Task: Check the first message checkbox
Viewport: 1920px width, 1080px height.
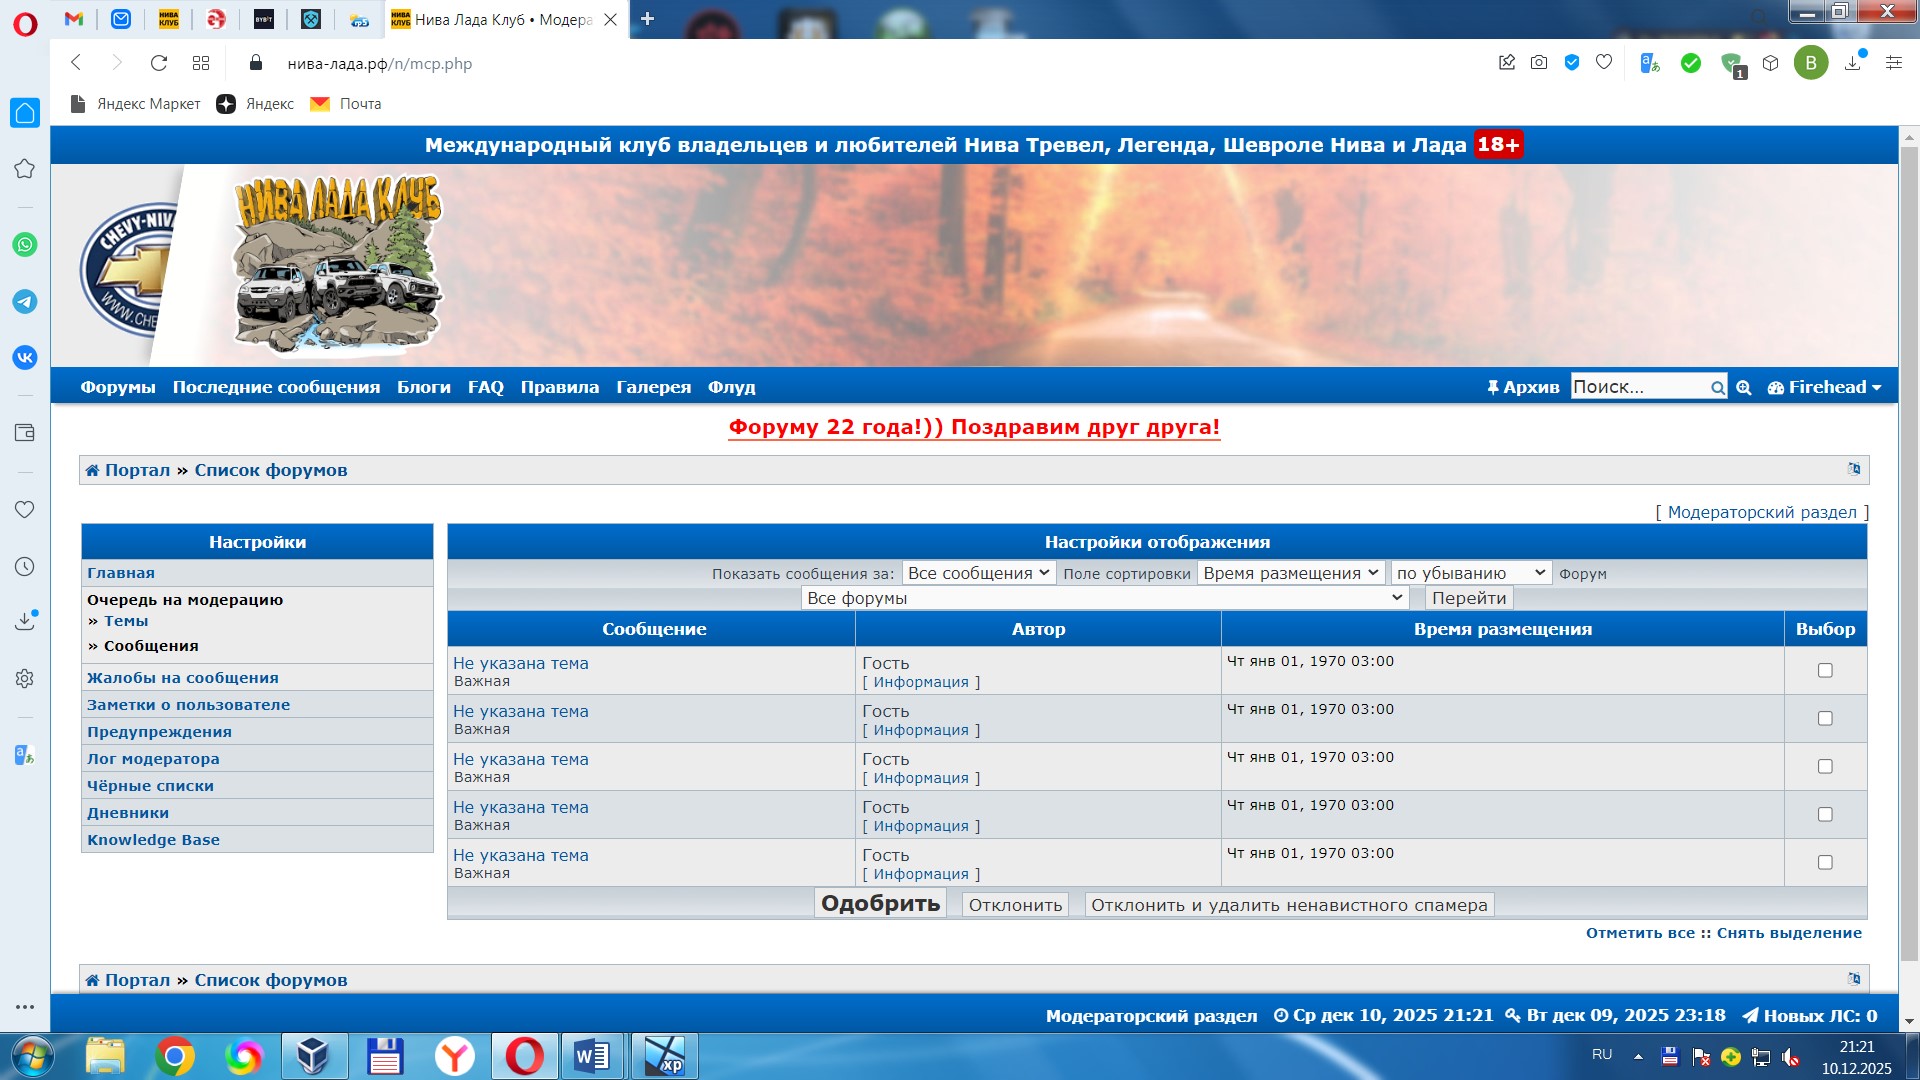Action: [x=1825, y=671]
